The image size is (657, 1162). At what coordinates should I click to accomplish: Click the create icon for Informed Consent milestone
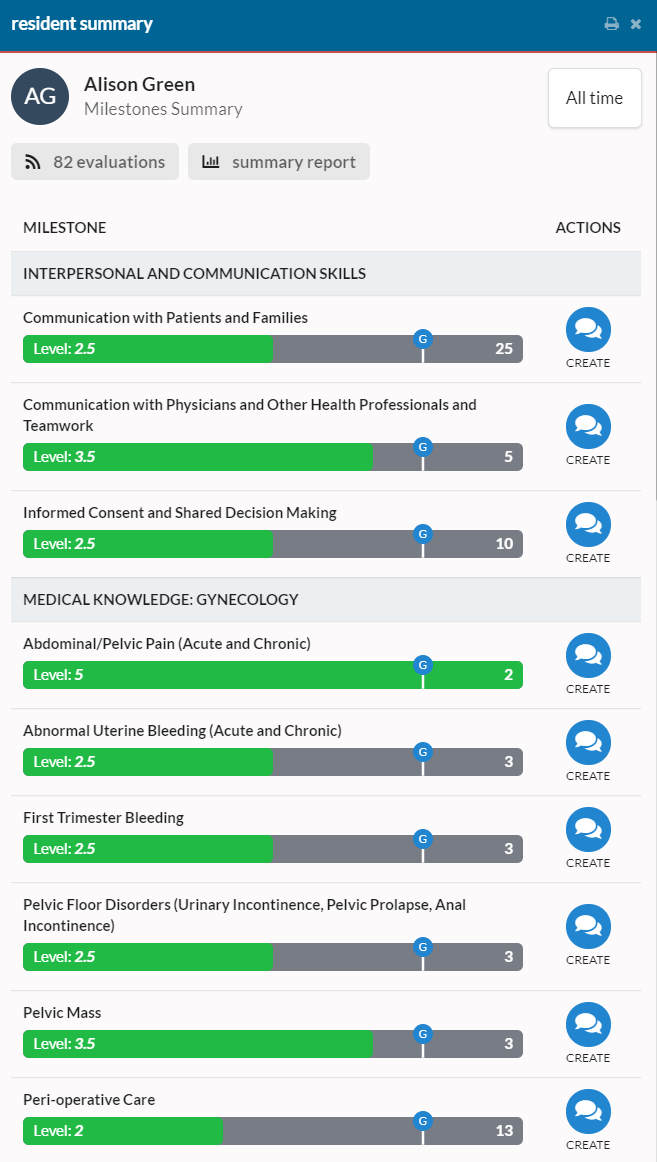[x=588, y=524]
